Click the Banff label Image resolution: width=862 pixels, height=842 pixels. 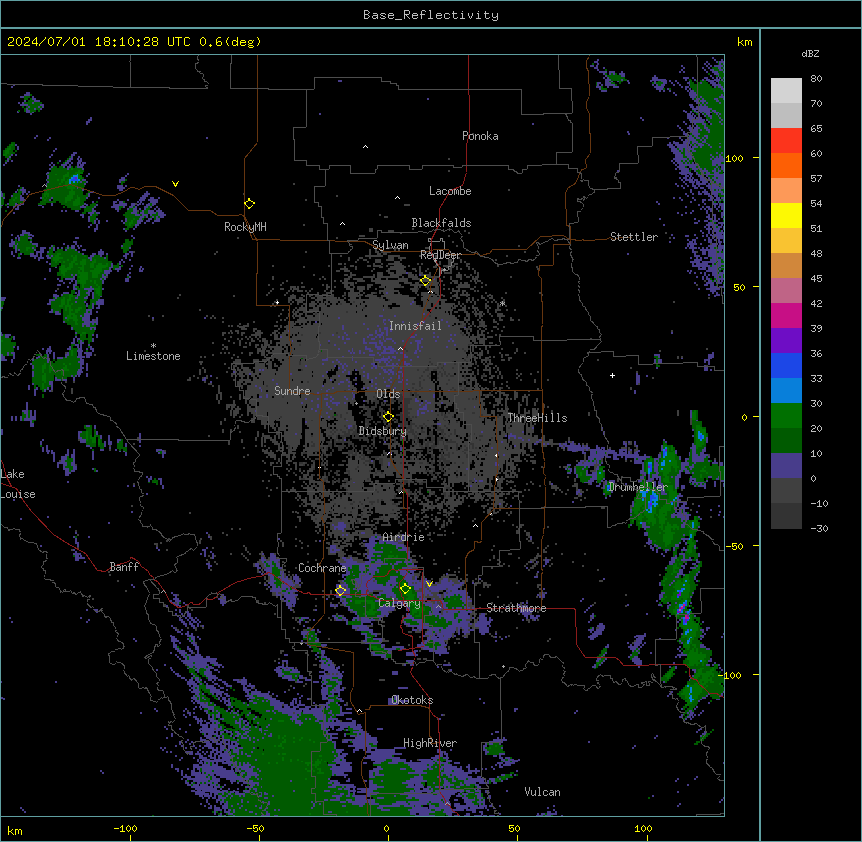click(x=124, y=567)
